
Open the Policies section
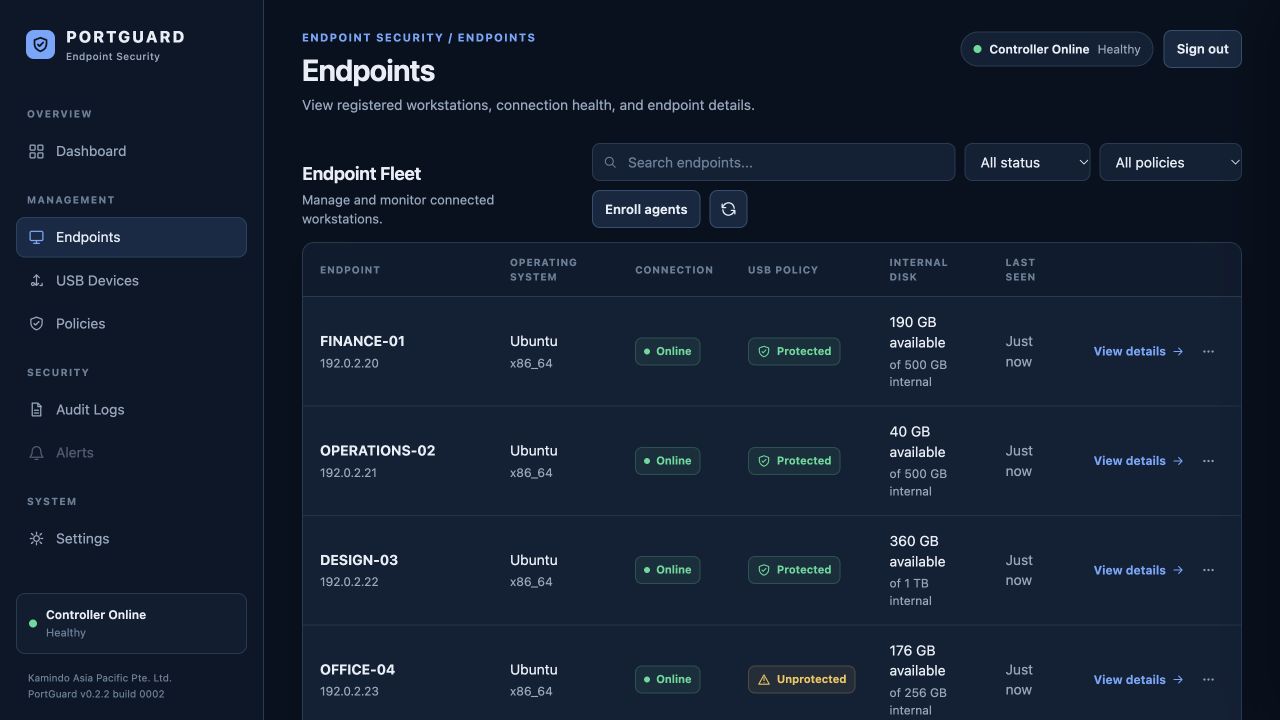131,323
